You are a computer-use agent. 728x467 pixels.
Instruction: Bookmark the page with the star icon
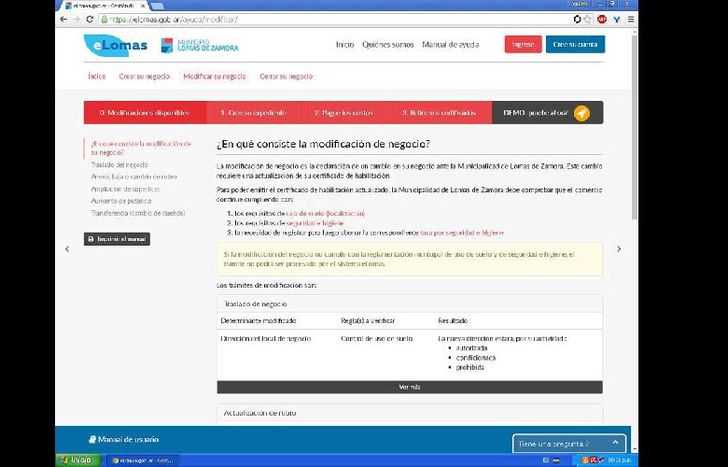pos(587,19)
